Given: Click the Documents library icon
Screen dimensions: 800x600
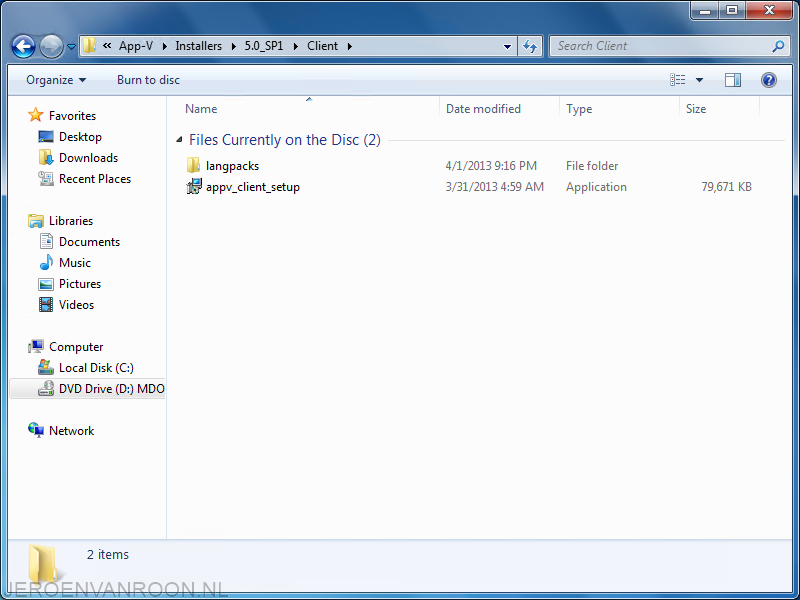Looking at the screenshot, I should [x=46, y=241].
